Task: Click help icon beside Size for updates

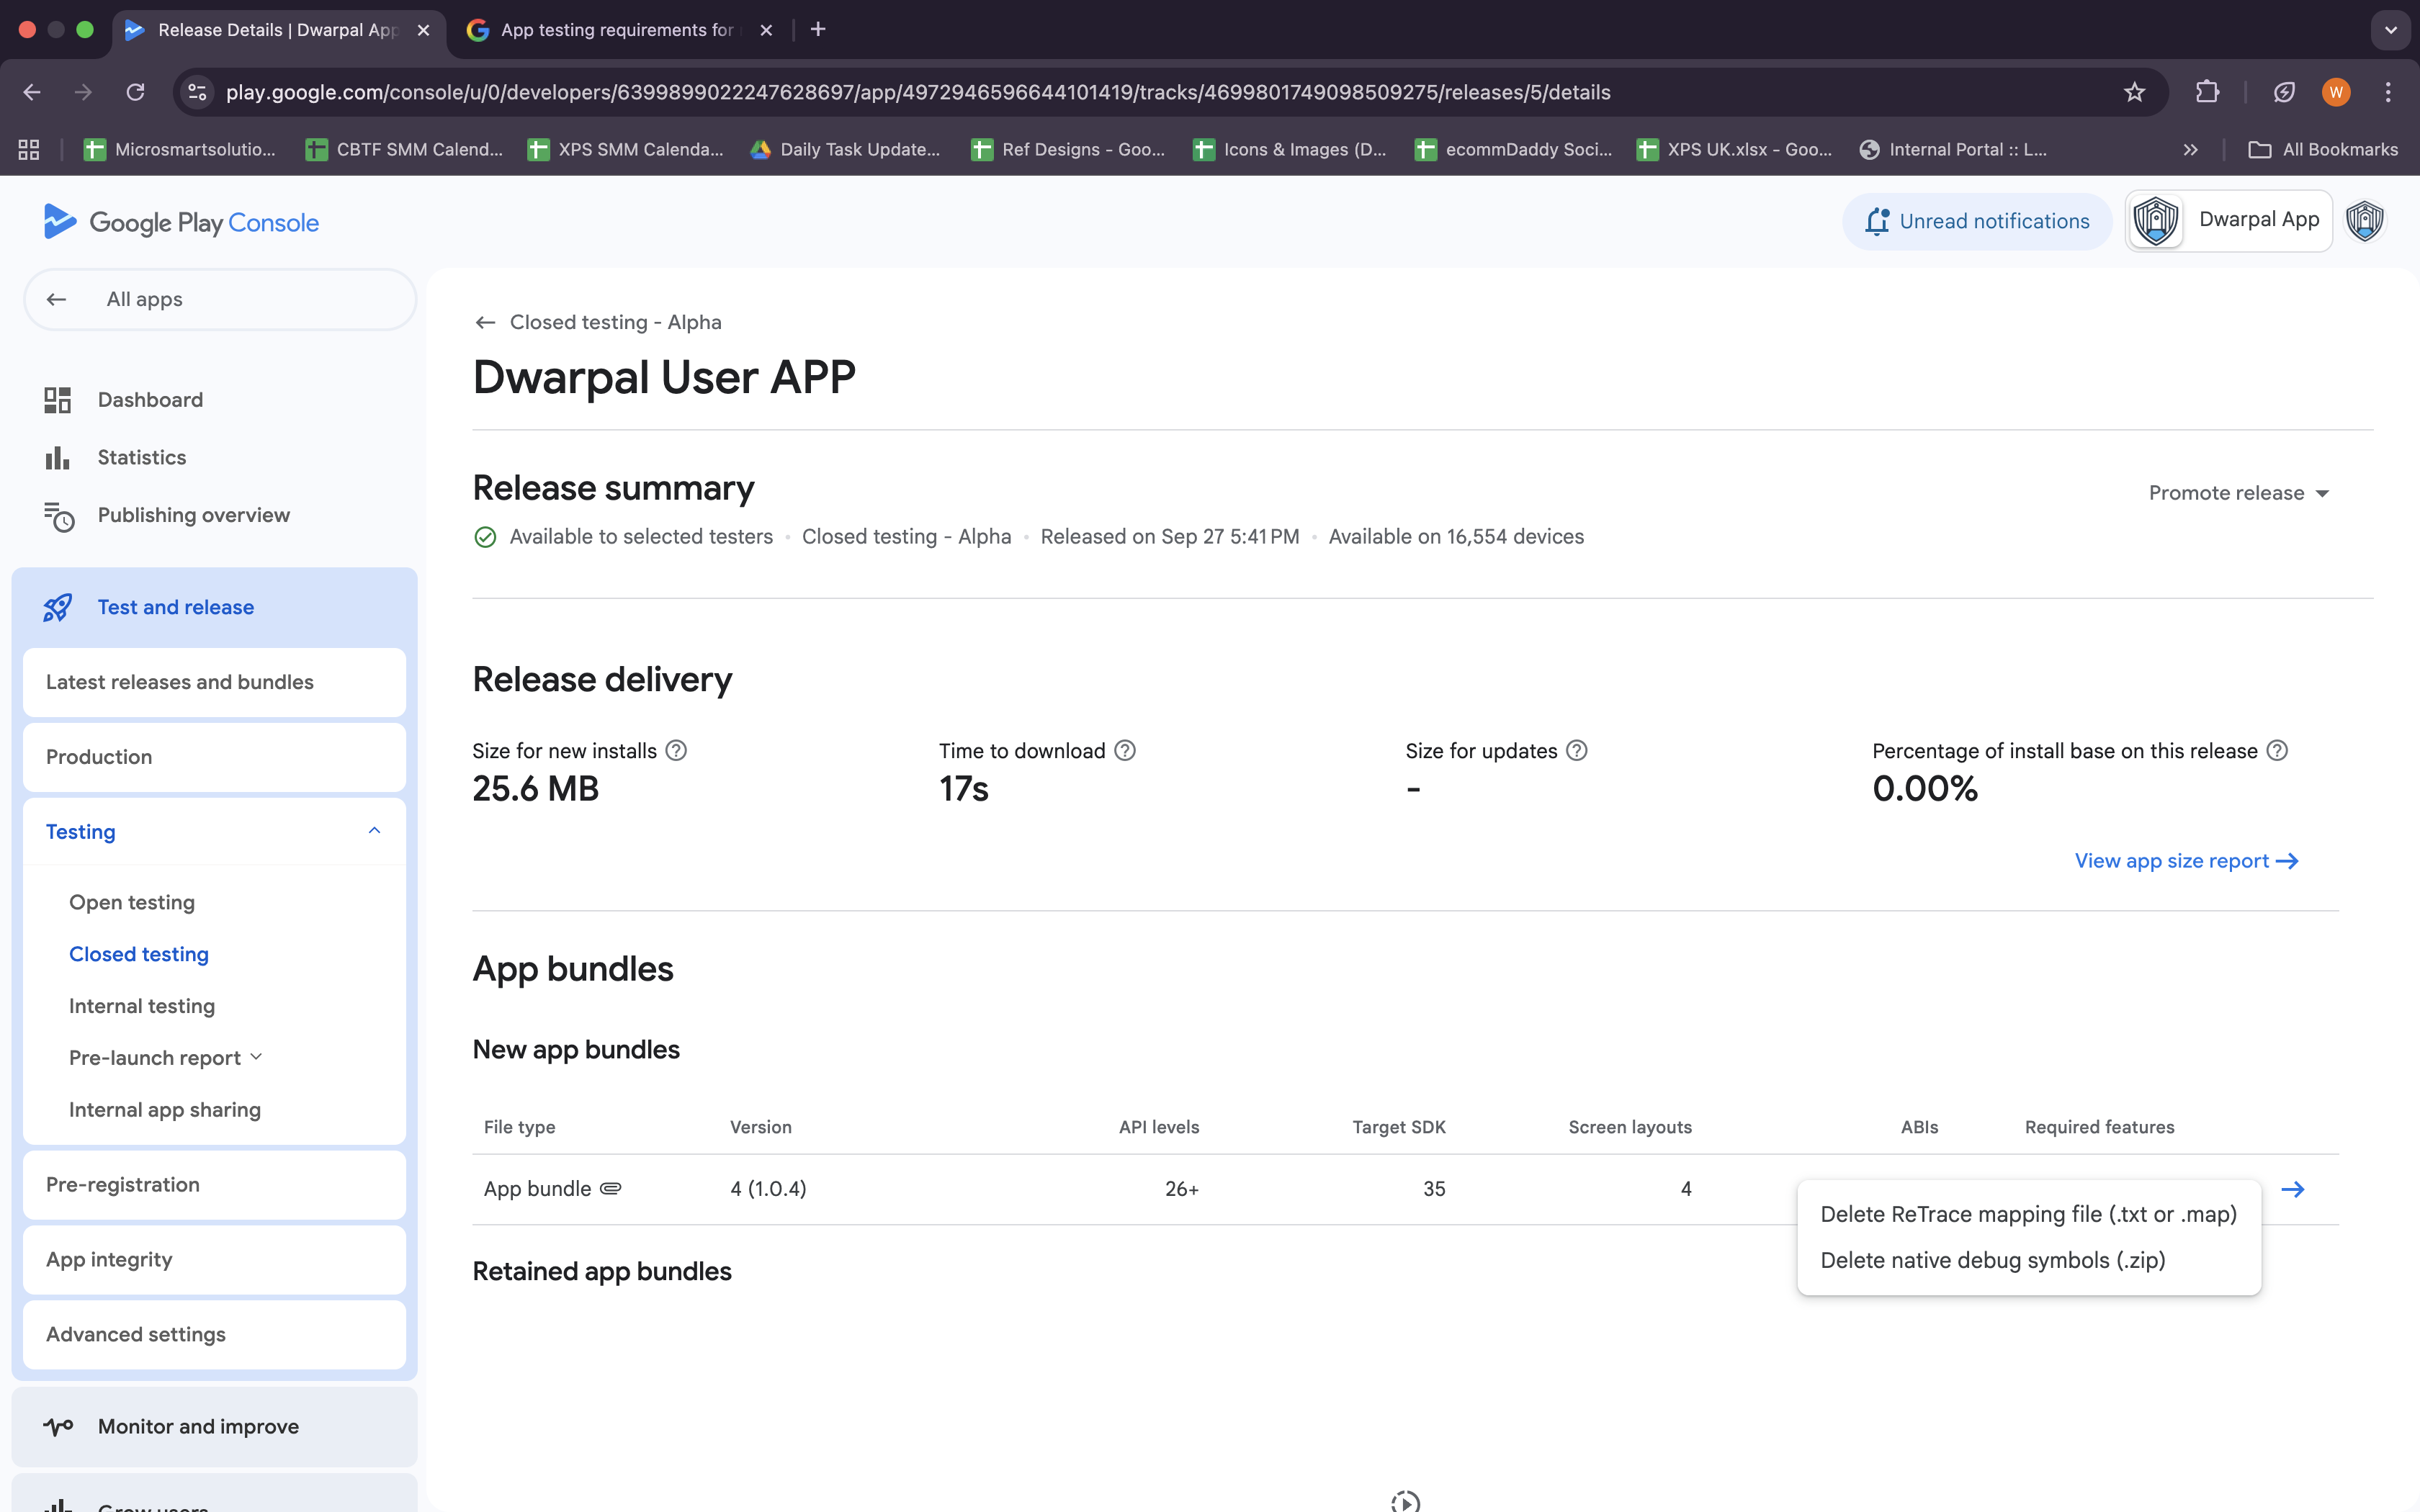Action: [x=1576, y=751]
